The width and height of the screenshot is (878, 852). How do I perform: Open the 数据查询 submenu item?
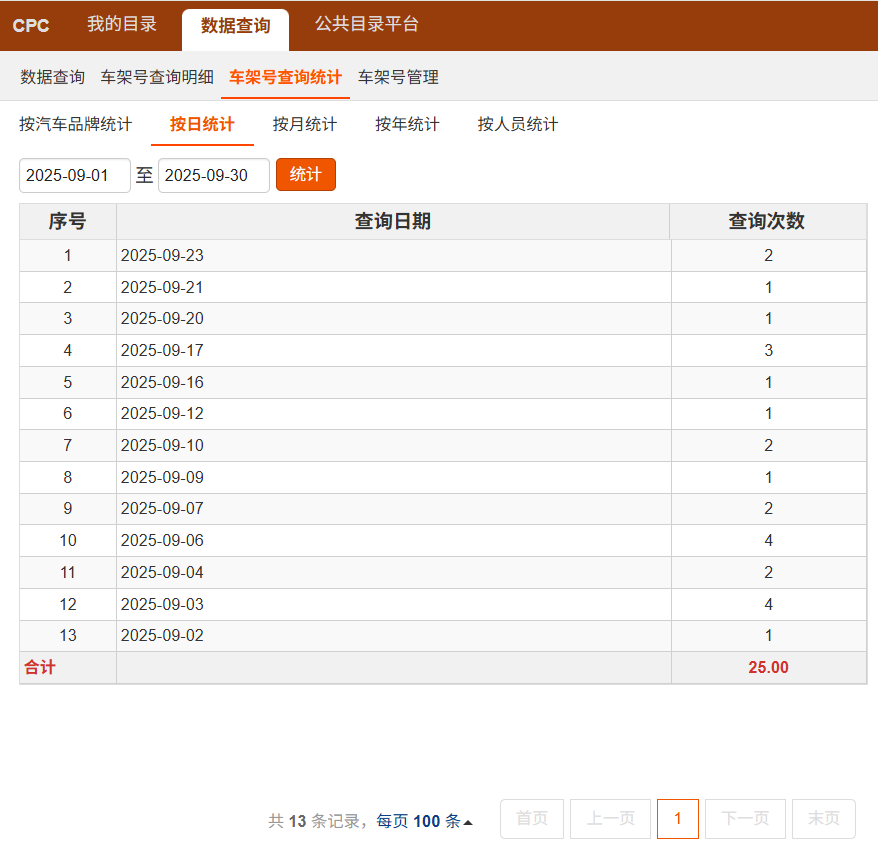pos(53,77)
